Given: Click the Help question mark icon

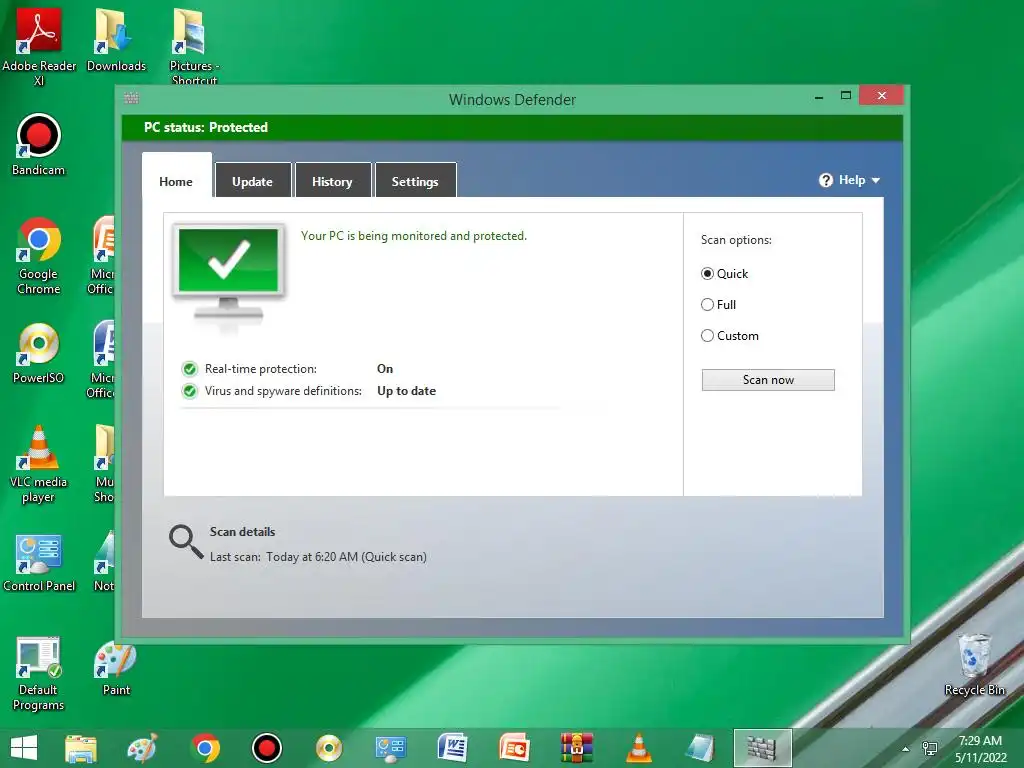Looking at the screenshot, I should coord(825,180).
